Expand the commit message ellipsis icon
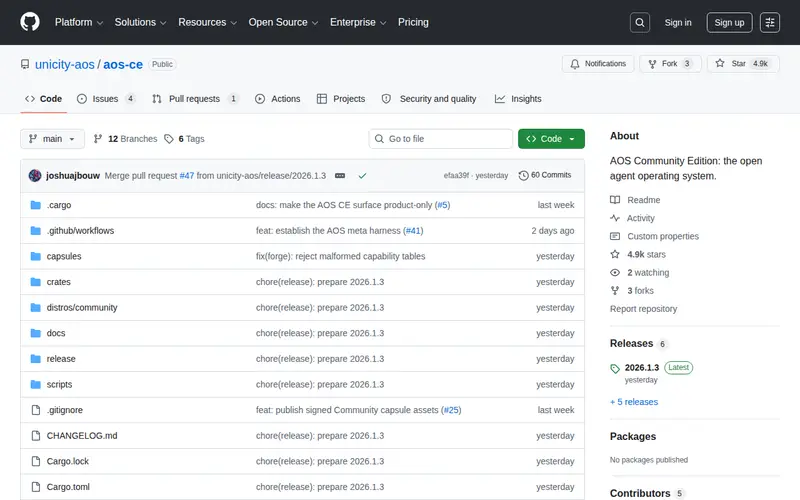Viewport: 800px width, 500px height. 340,176
